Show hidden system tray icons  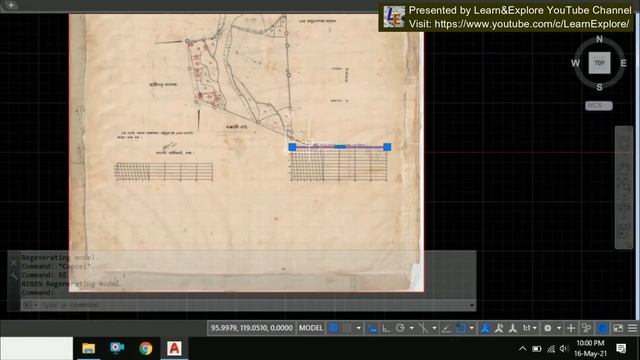(x=522, y=349)
